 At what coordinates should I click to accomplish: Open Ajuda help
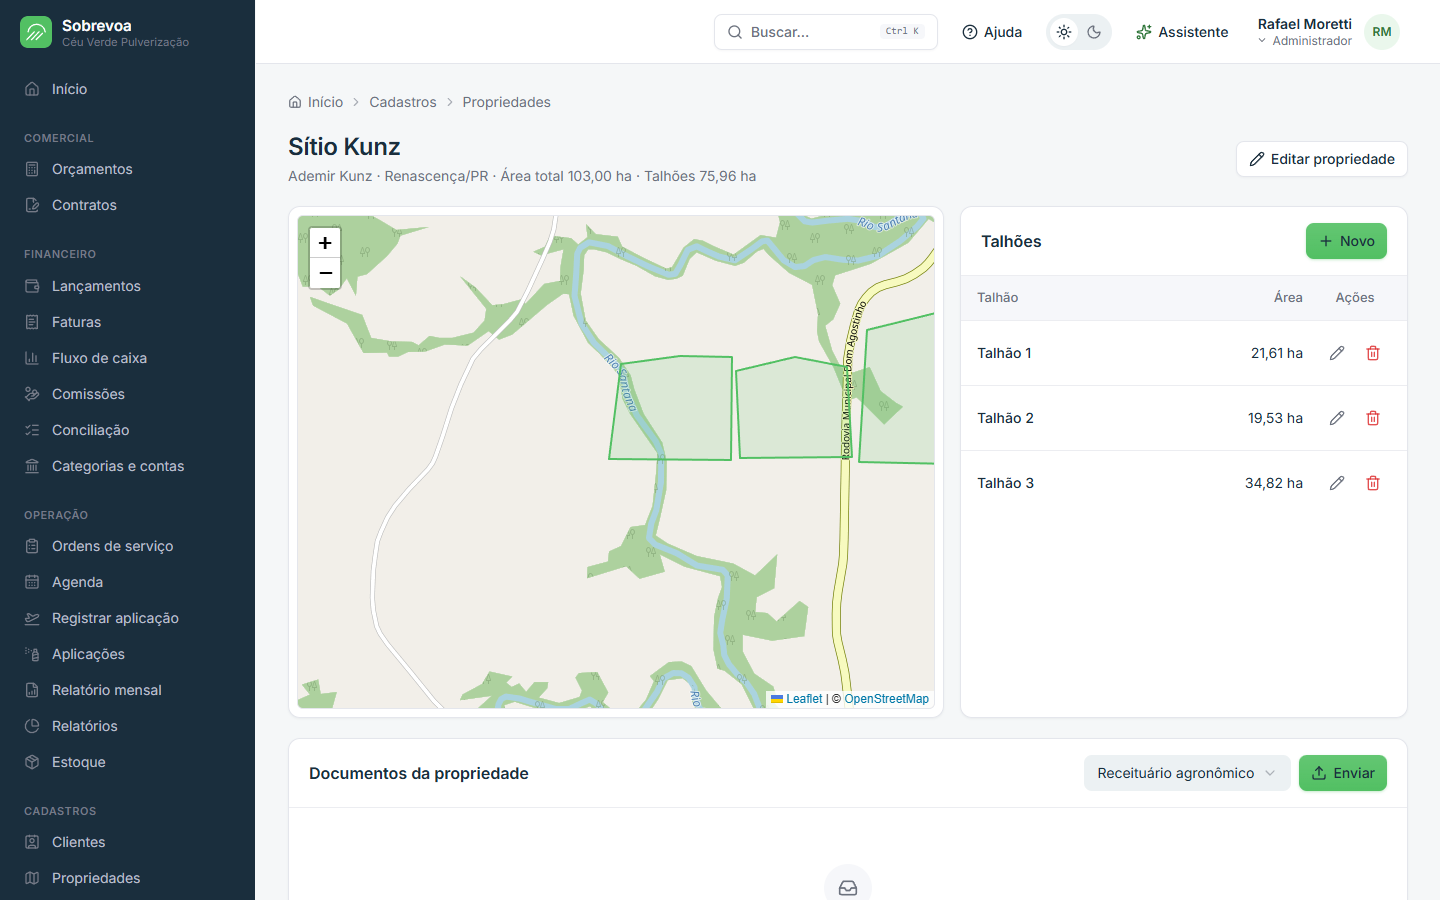pyautogui.click(x=992, y=32)
